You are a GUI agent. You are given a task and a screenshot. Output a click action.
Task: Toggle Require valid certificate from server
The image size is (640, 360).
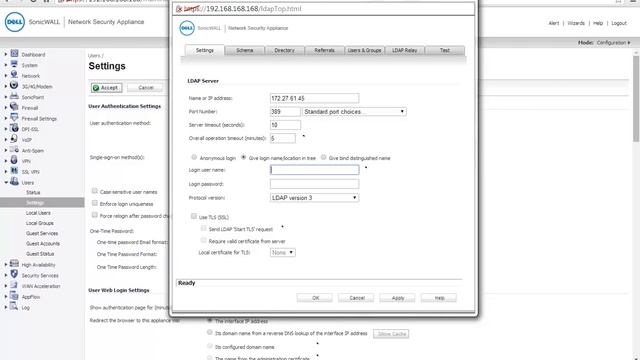point(203,240)
